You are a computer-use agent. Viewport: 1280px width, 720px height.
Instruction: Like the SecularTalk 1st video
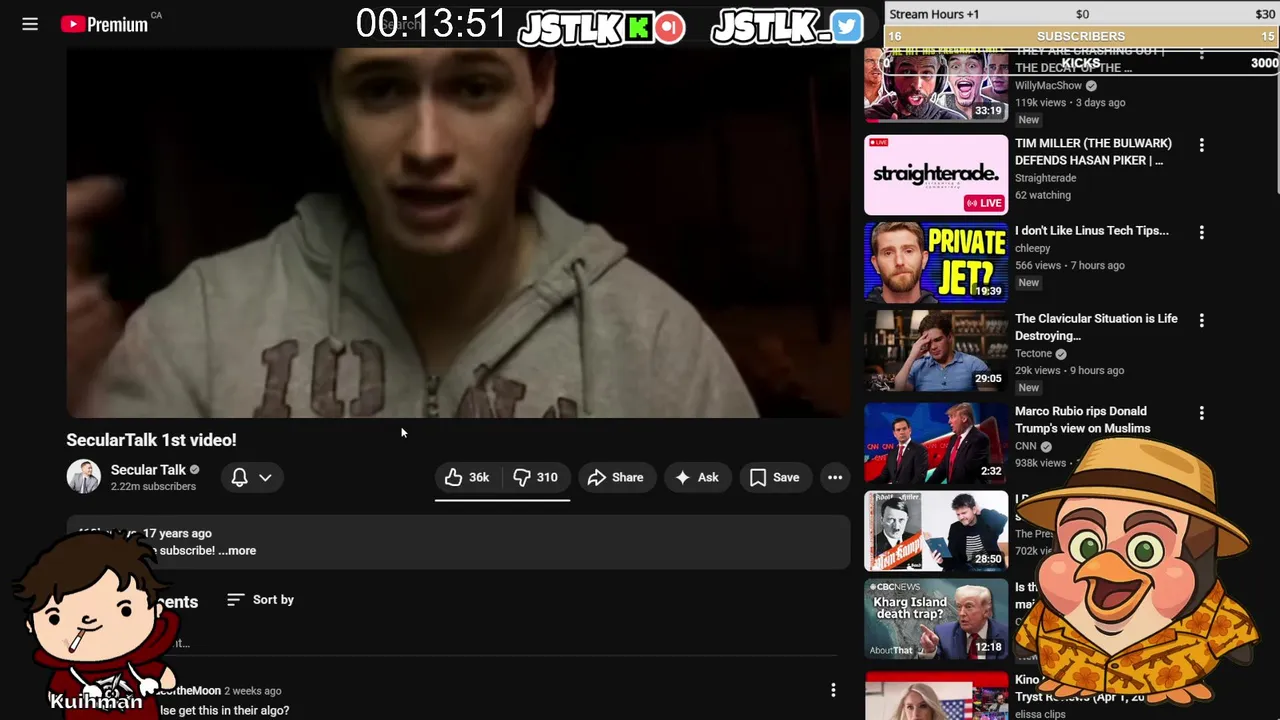[467, 478]
